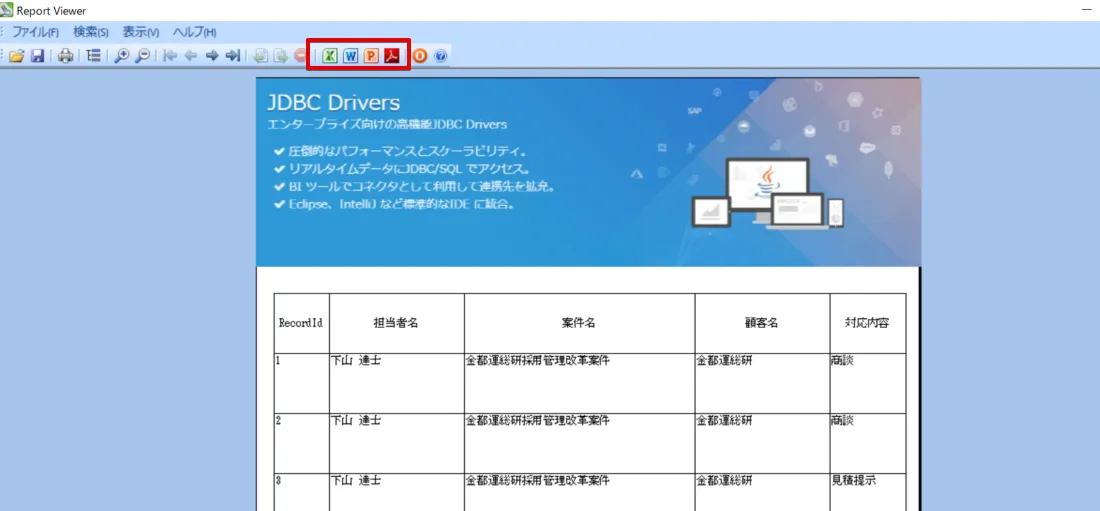Click the blue help question mark icon
Viewport: 1100px width, 511px height.
point(440,56)
